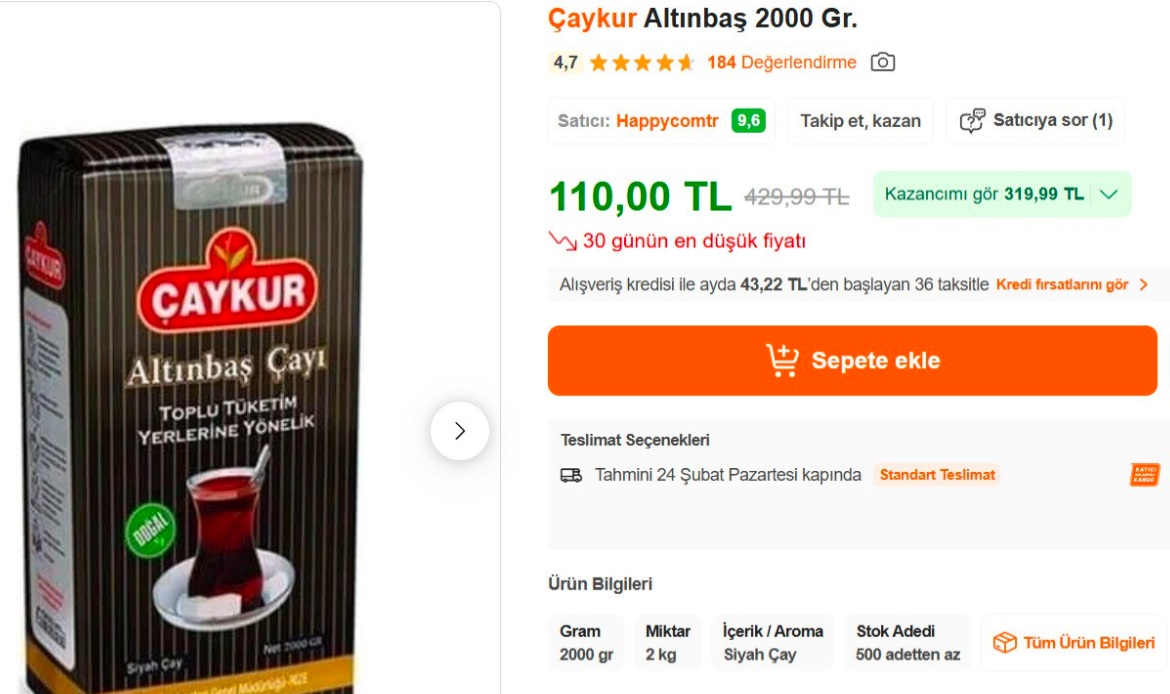Click the Standart Teslimat label
This screenshot has height=694, width=1170.
(x=937, y=475)
